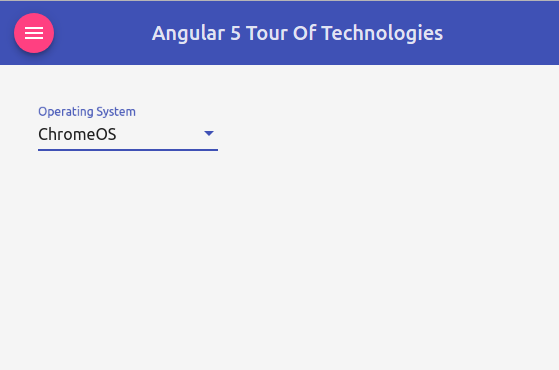Click the Angular 5 Tour Of Technologies title
The height and width of the screenshot is (370, 559).
point(297,33)
